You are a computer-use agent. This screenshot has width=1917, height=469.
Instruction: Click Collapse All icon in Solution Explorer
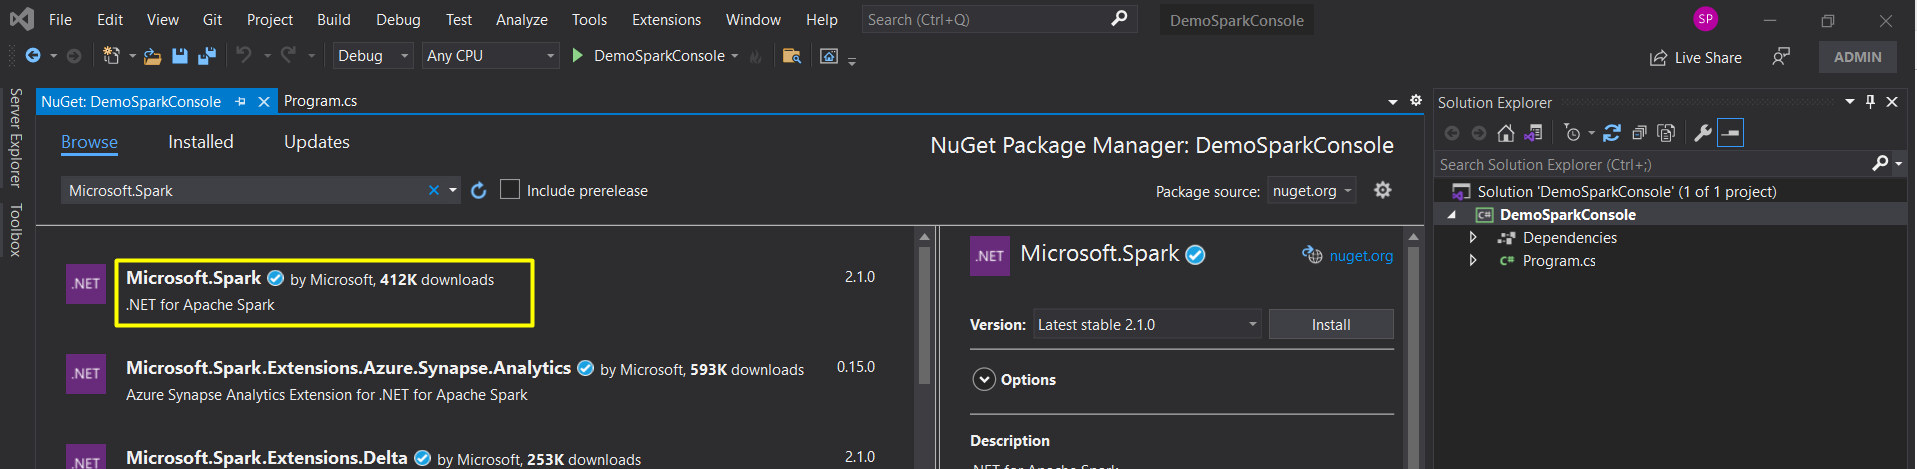(1639, 133)
